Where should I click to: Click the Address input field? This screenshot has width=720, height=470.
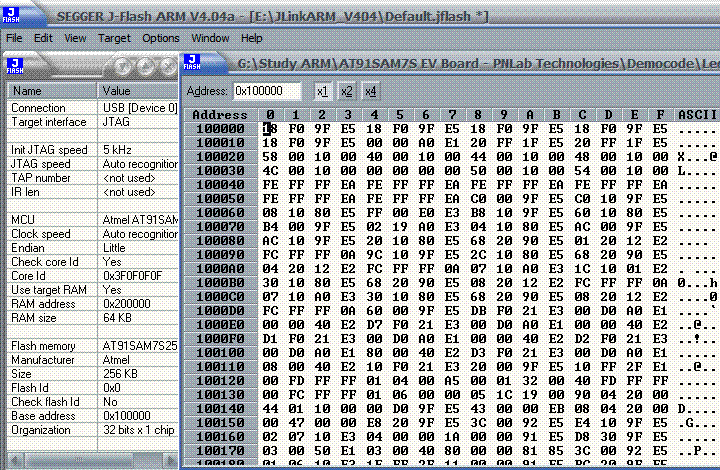point(267,91)
